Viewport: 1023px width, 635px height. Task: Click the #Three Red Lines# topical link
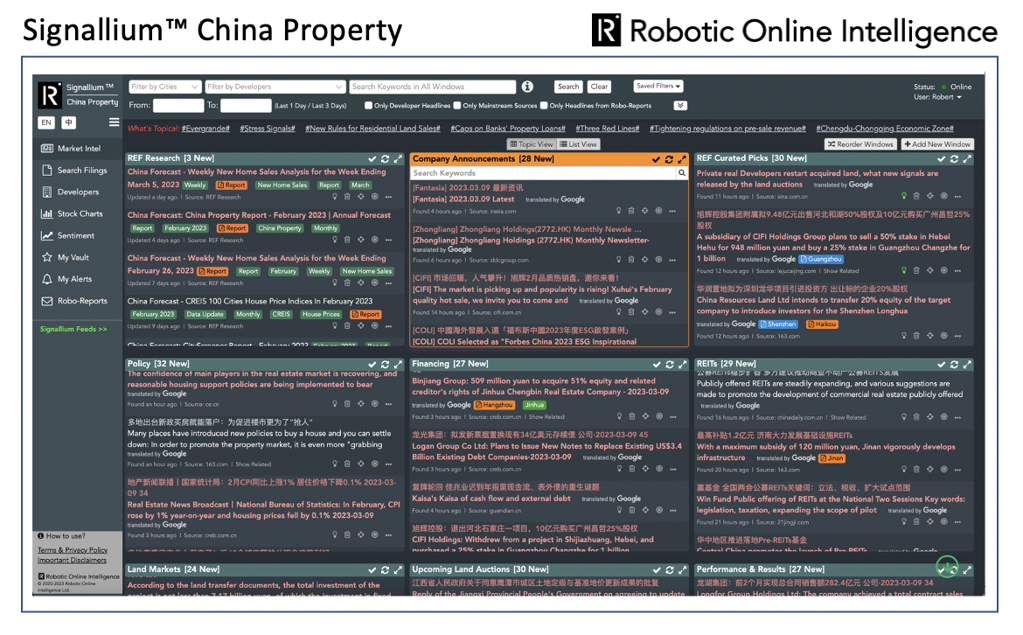click(x=607, y=129)
